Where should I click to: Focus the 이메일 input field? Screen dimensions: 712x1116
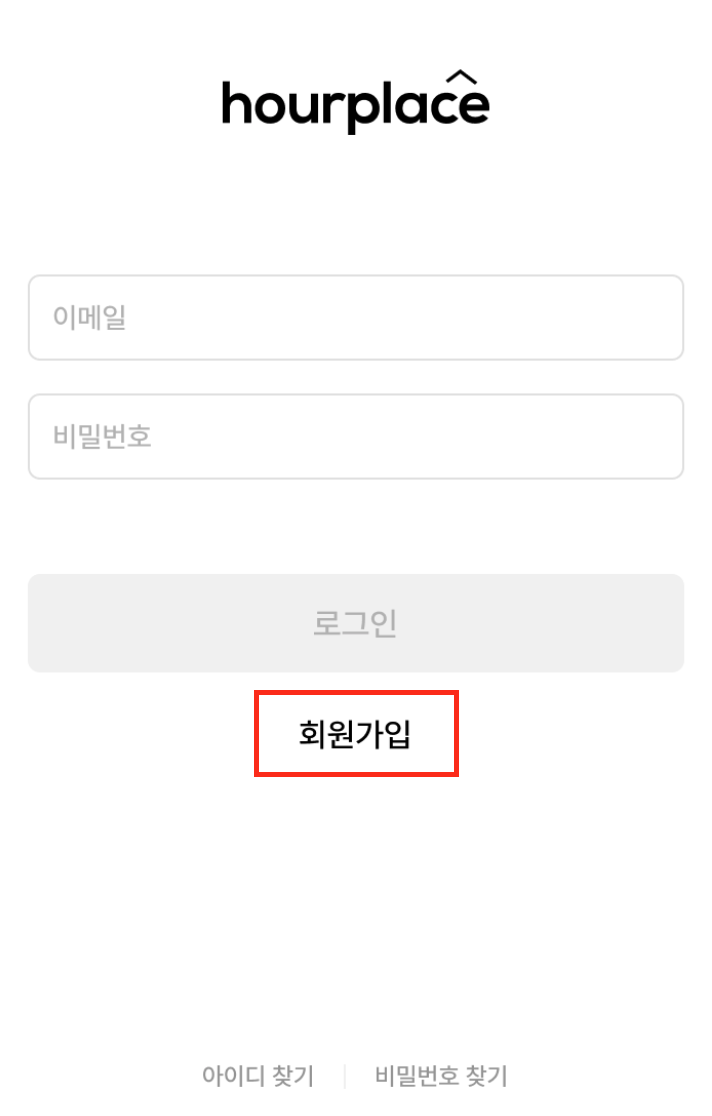pos(355,317)
